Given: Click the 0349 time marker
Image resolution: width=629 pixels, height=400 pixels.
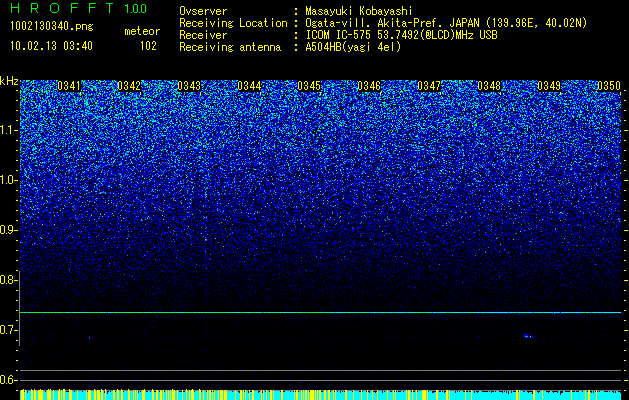Looking at the screenshot, I should click(549, 86).
